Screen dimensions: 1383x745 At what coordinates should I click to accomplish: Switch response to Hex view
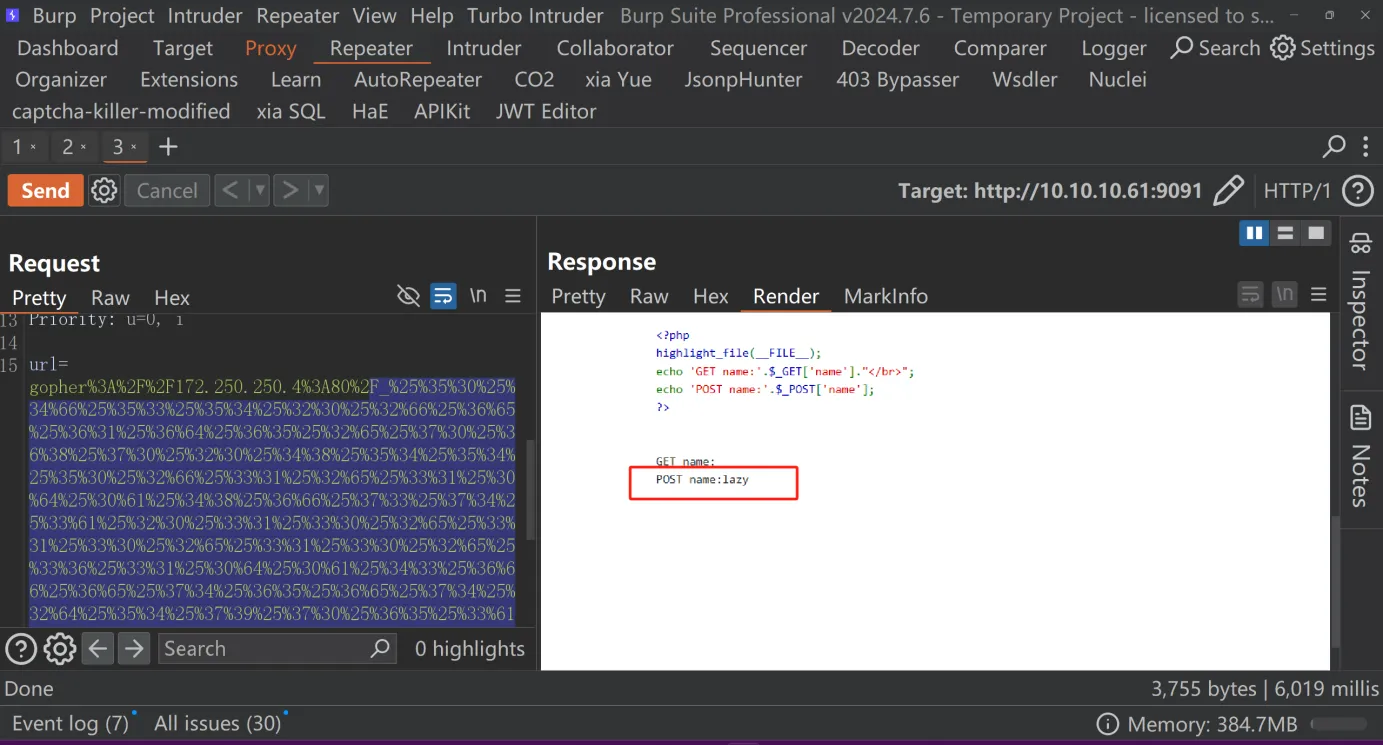[x=711, y=296]
